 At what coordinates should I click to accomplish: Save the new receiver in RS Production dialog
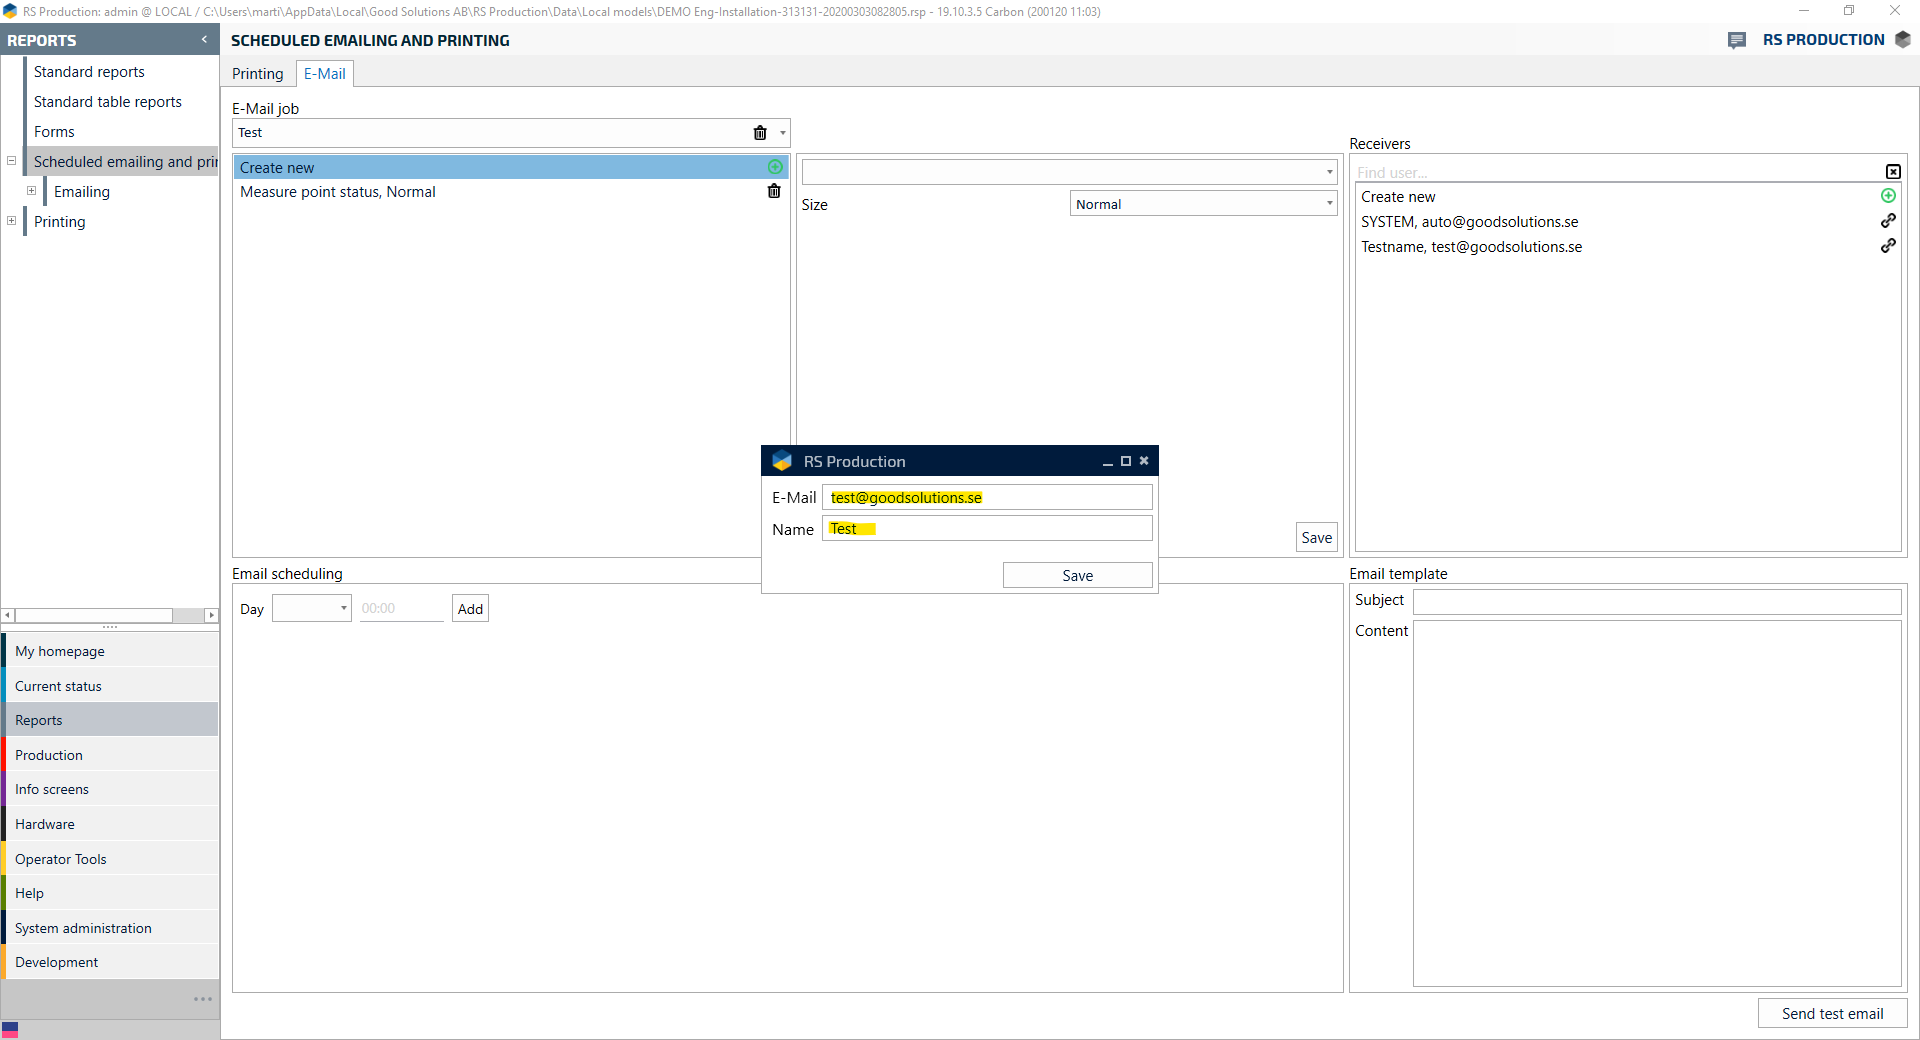(1077, 576)
